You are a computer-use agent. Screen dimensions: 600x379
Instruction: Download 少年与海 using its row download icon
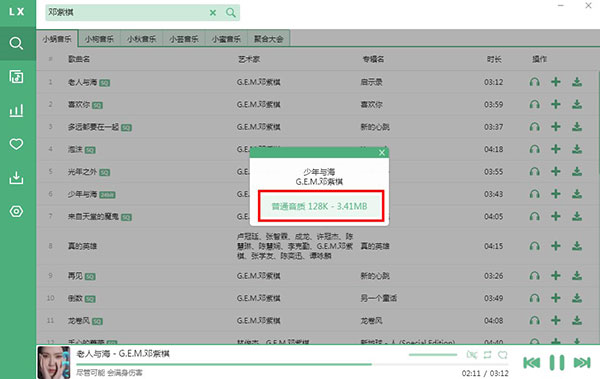tap(577, 194)
